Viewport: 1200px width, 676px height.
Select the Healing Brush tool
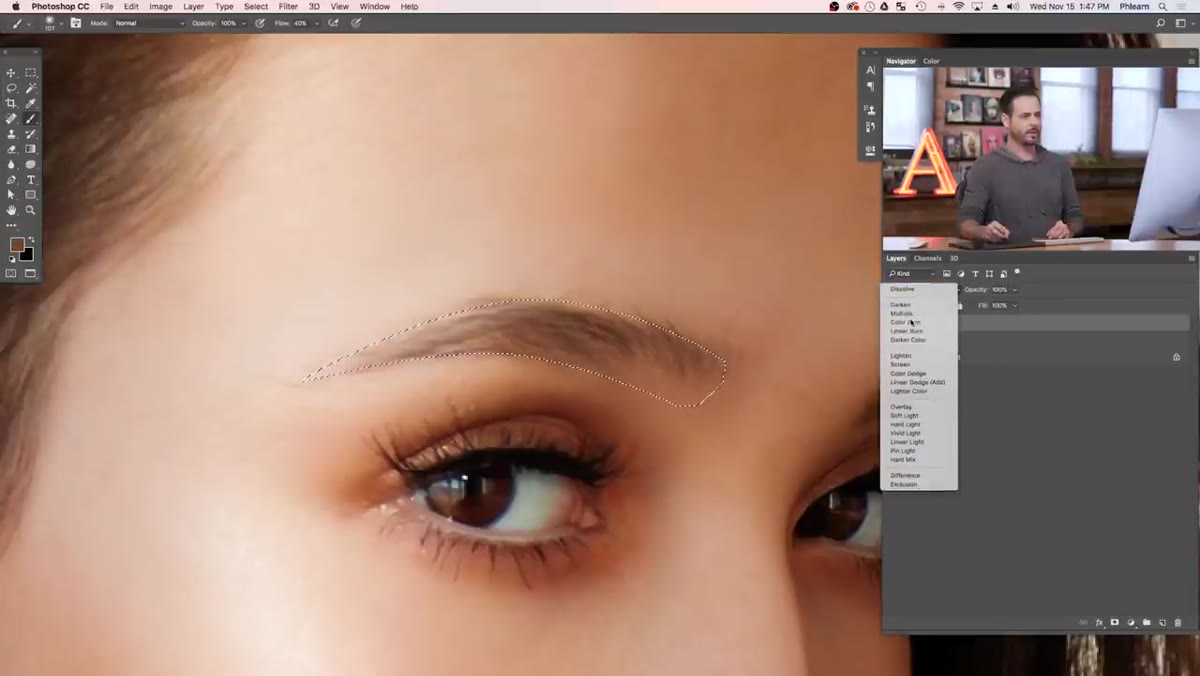(x=12, y=119)
